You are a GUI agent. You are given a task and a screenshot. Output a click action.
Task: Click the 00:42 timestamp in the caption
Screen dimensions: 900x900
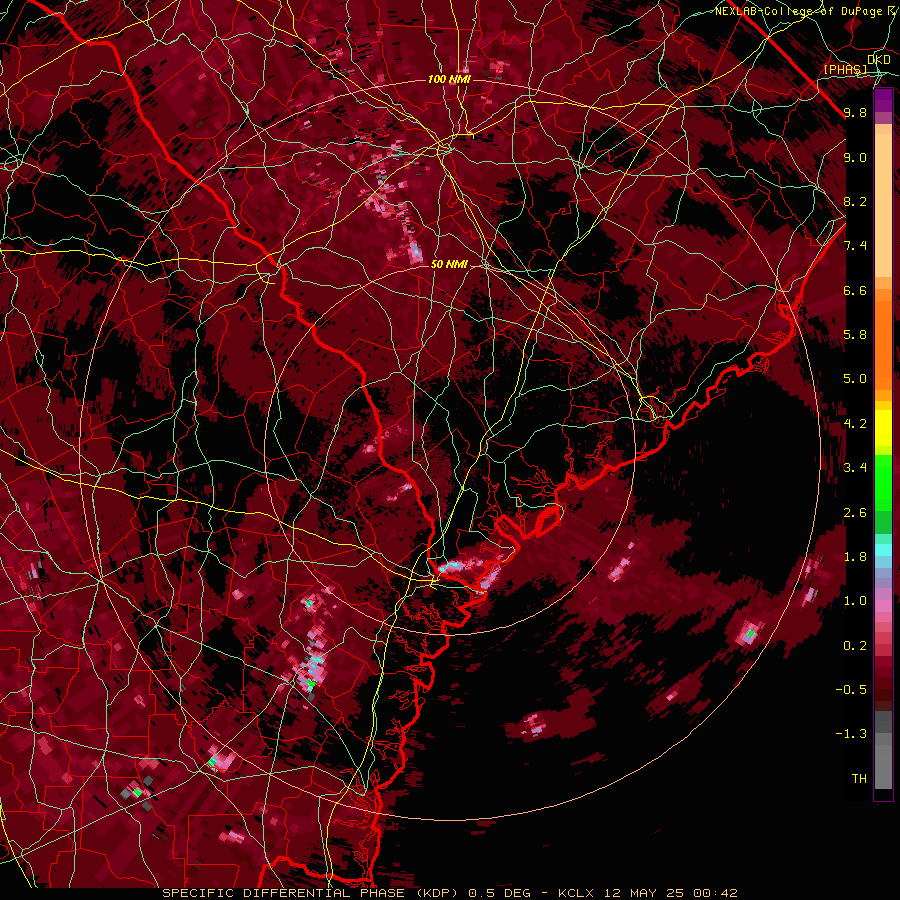click(715, 893)
